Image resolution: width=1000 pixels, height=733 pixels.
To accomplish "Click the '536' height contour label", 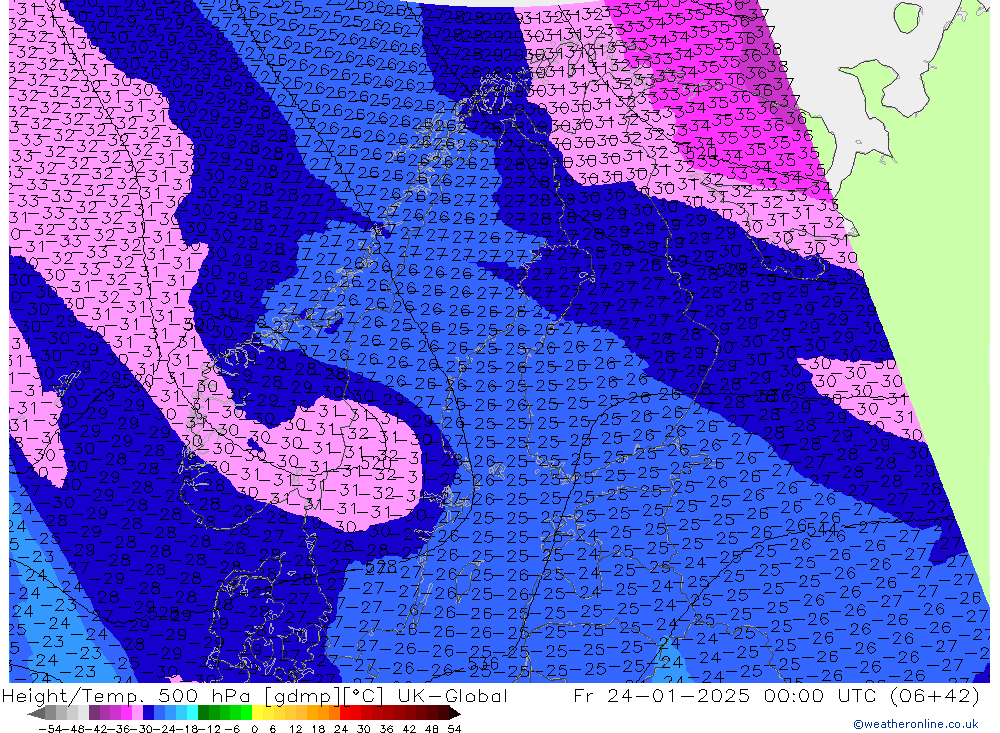I will click(x=483, y=664).
